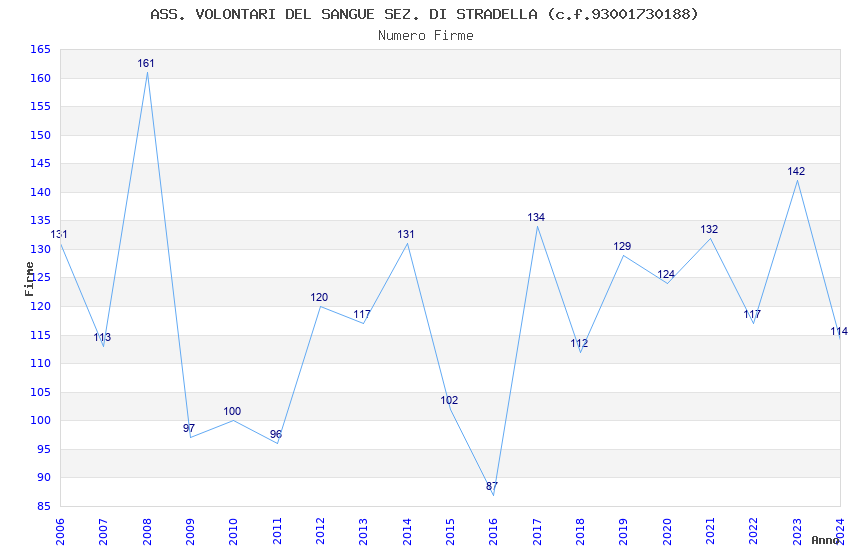
Task: Click the 2012 year label on x-axis
Action: [320, 532]
